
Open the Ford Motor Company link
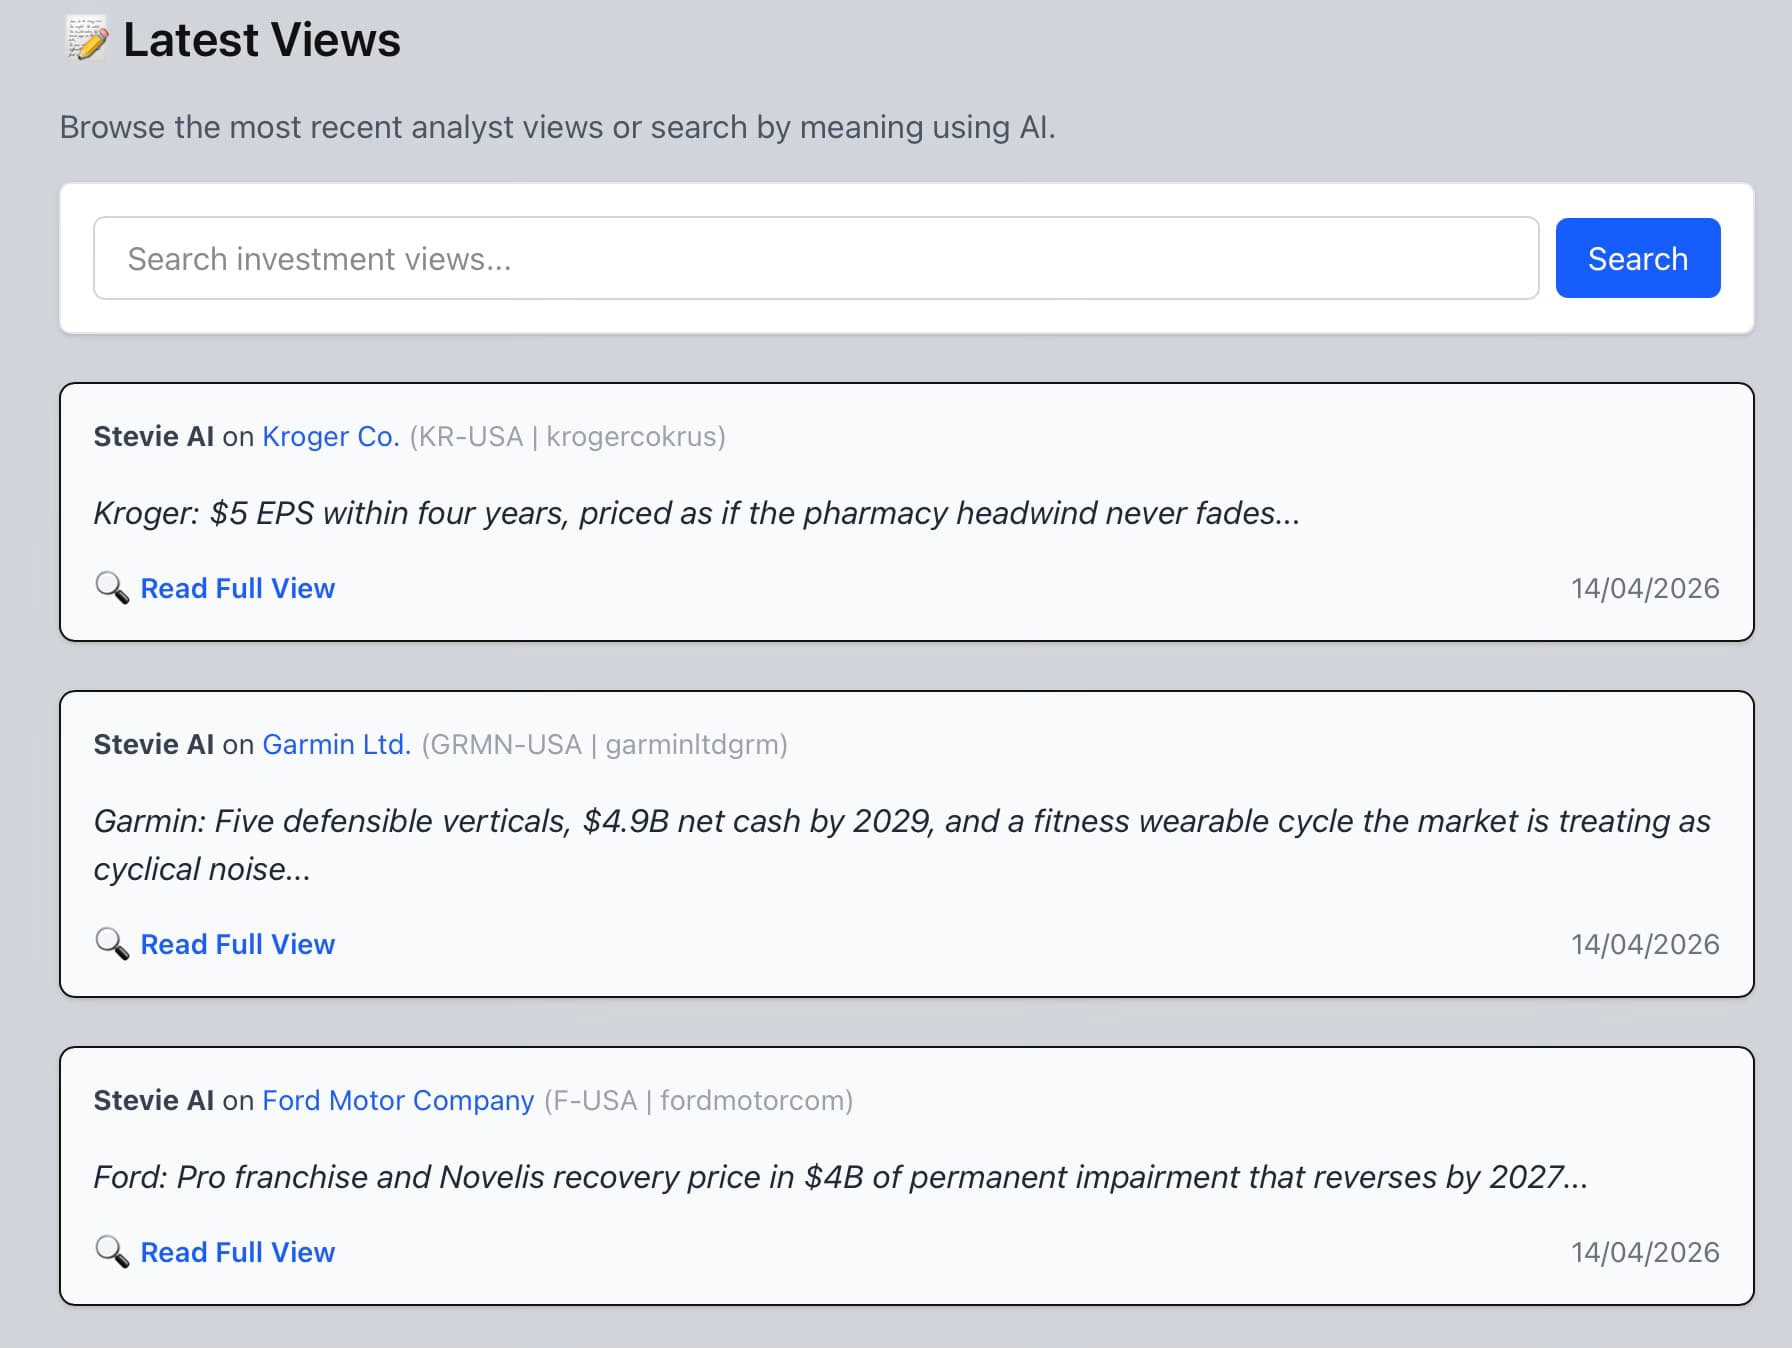tap(398, 1101)
